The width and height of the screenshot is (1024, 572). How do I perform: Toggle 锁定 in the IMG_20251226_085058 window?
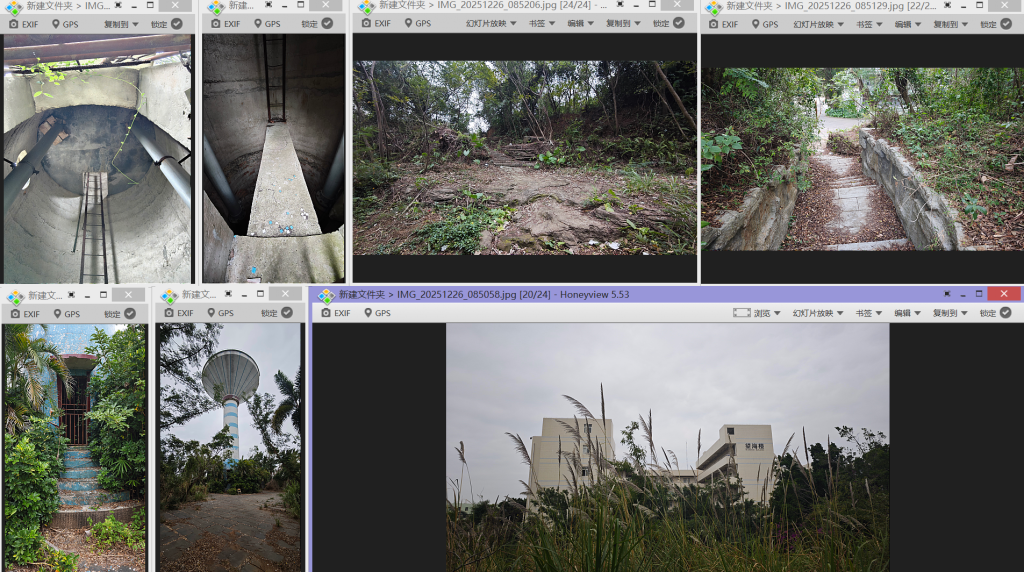coord(995,313)
